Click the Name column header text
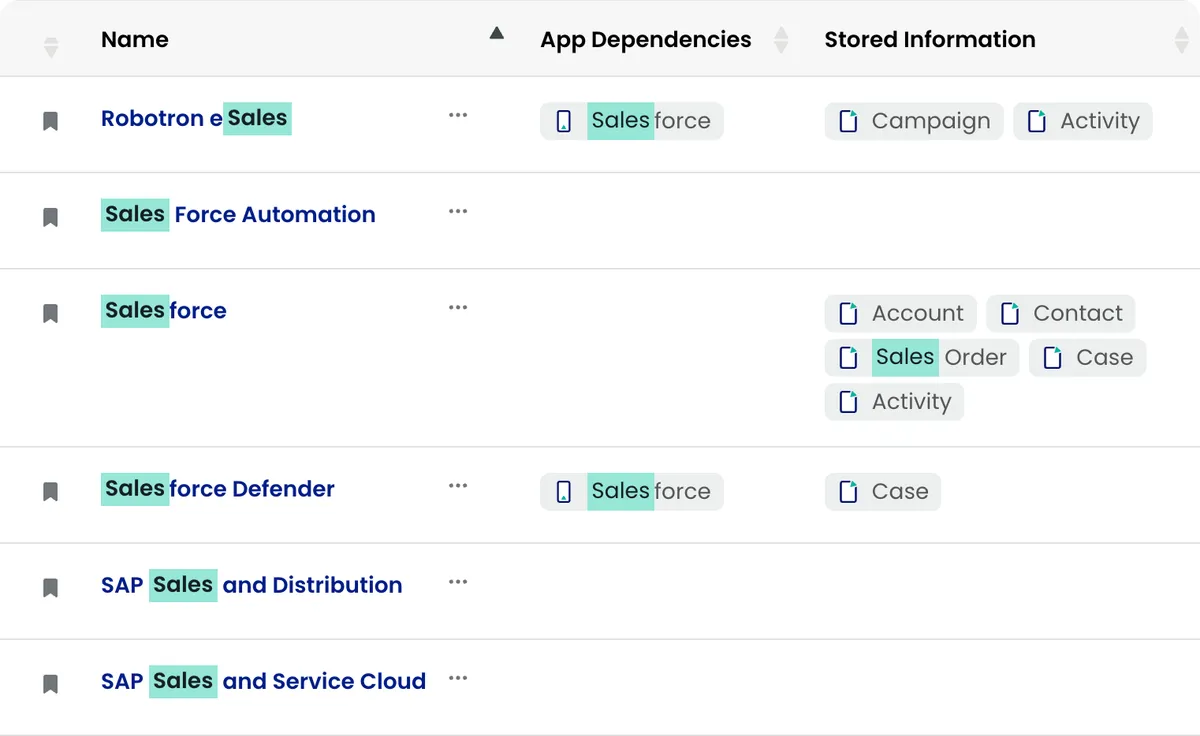Screen dimensions: 1200x736 [x=135, y=40]
